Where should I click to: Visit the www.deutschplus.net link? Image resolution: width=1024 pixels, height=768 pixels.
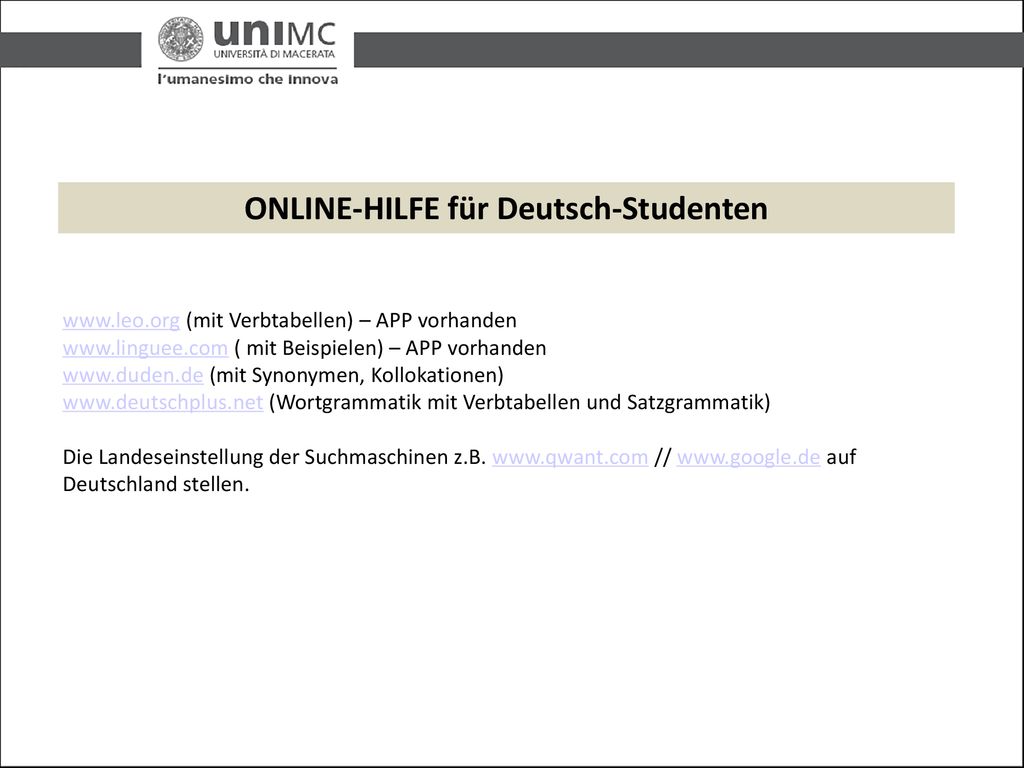(x=163, y=402)
